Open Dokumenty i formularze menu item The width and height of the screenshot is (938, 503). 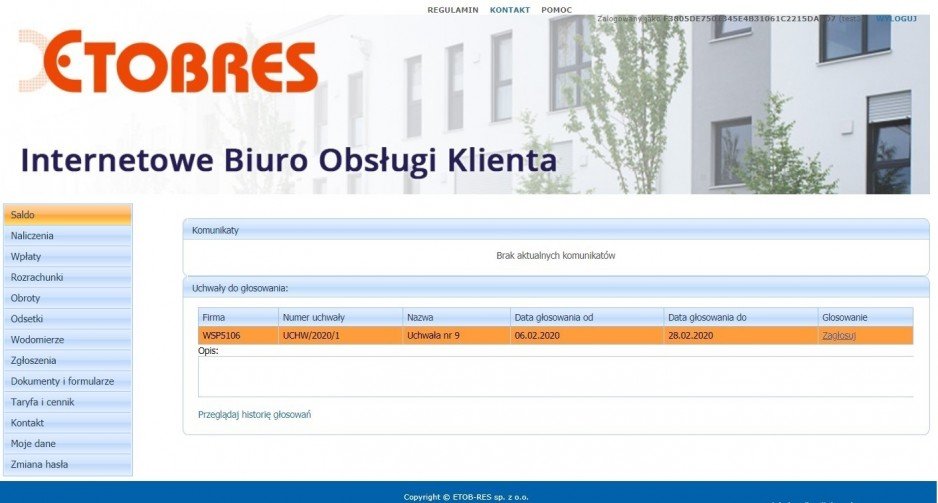68,381
